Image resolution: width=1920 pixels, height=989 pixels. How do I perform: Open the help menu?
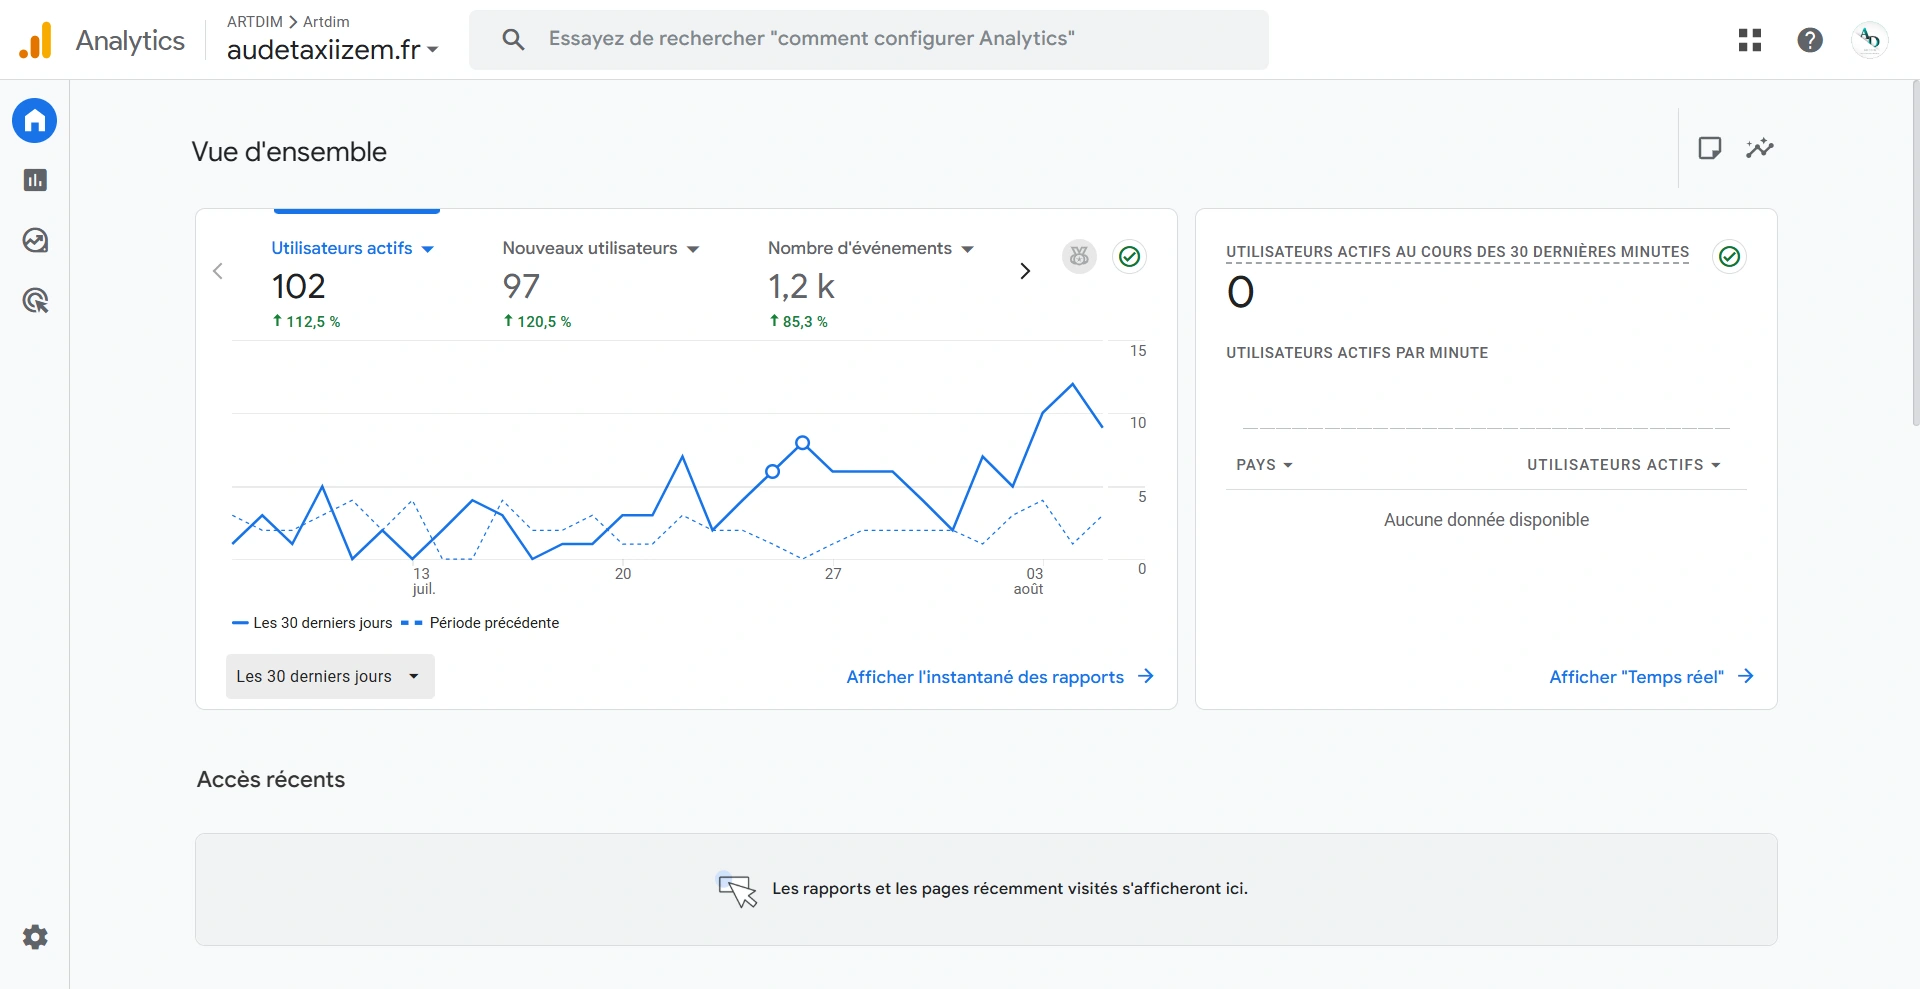pyautogui.click(x=1810, y=40)
